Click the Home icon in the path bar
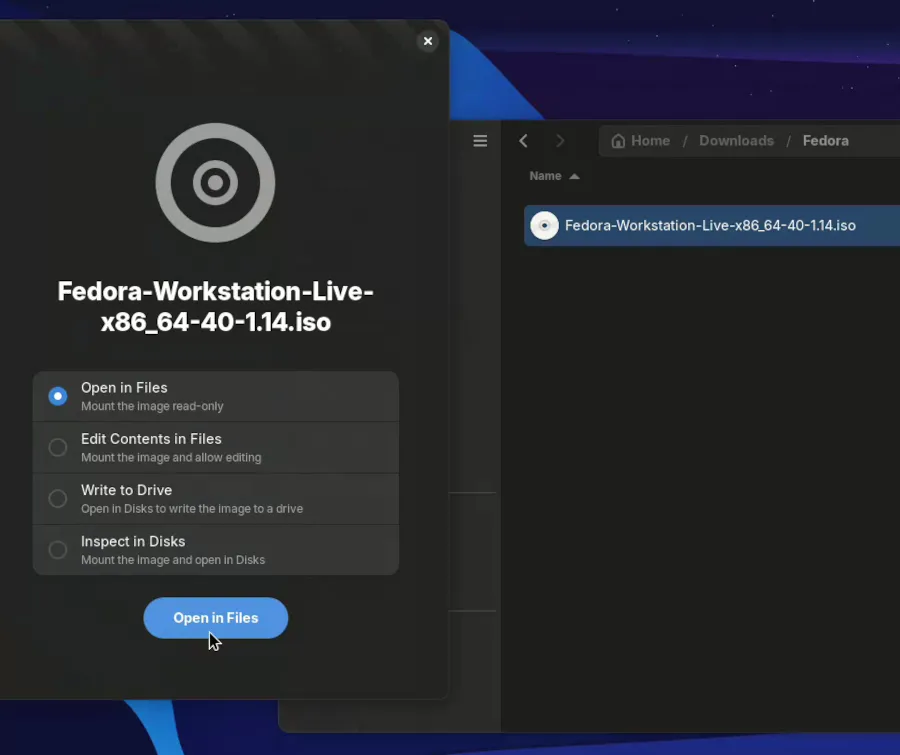 pos(618,141)
